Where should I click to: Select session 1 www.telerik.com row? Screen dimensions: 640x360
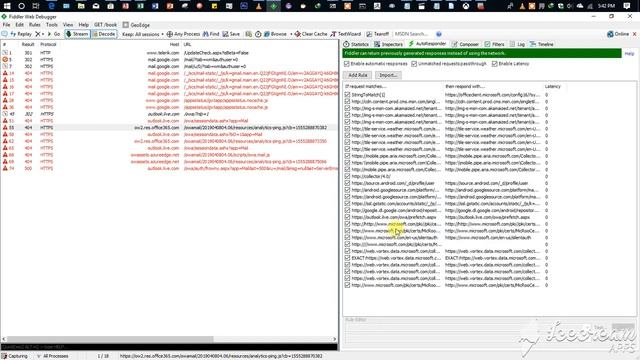tap(169, 53)
